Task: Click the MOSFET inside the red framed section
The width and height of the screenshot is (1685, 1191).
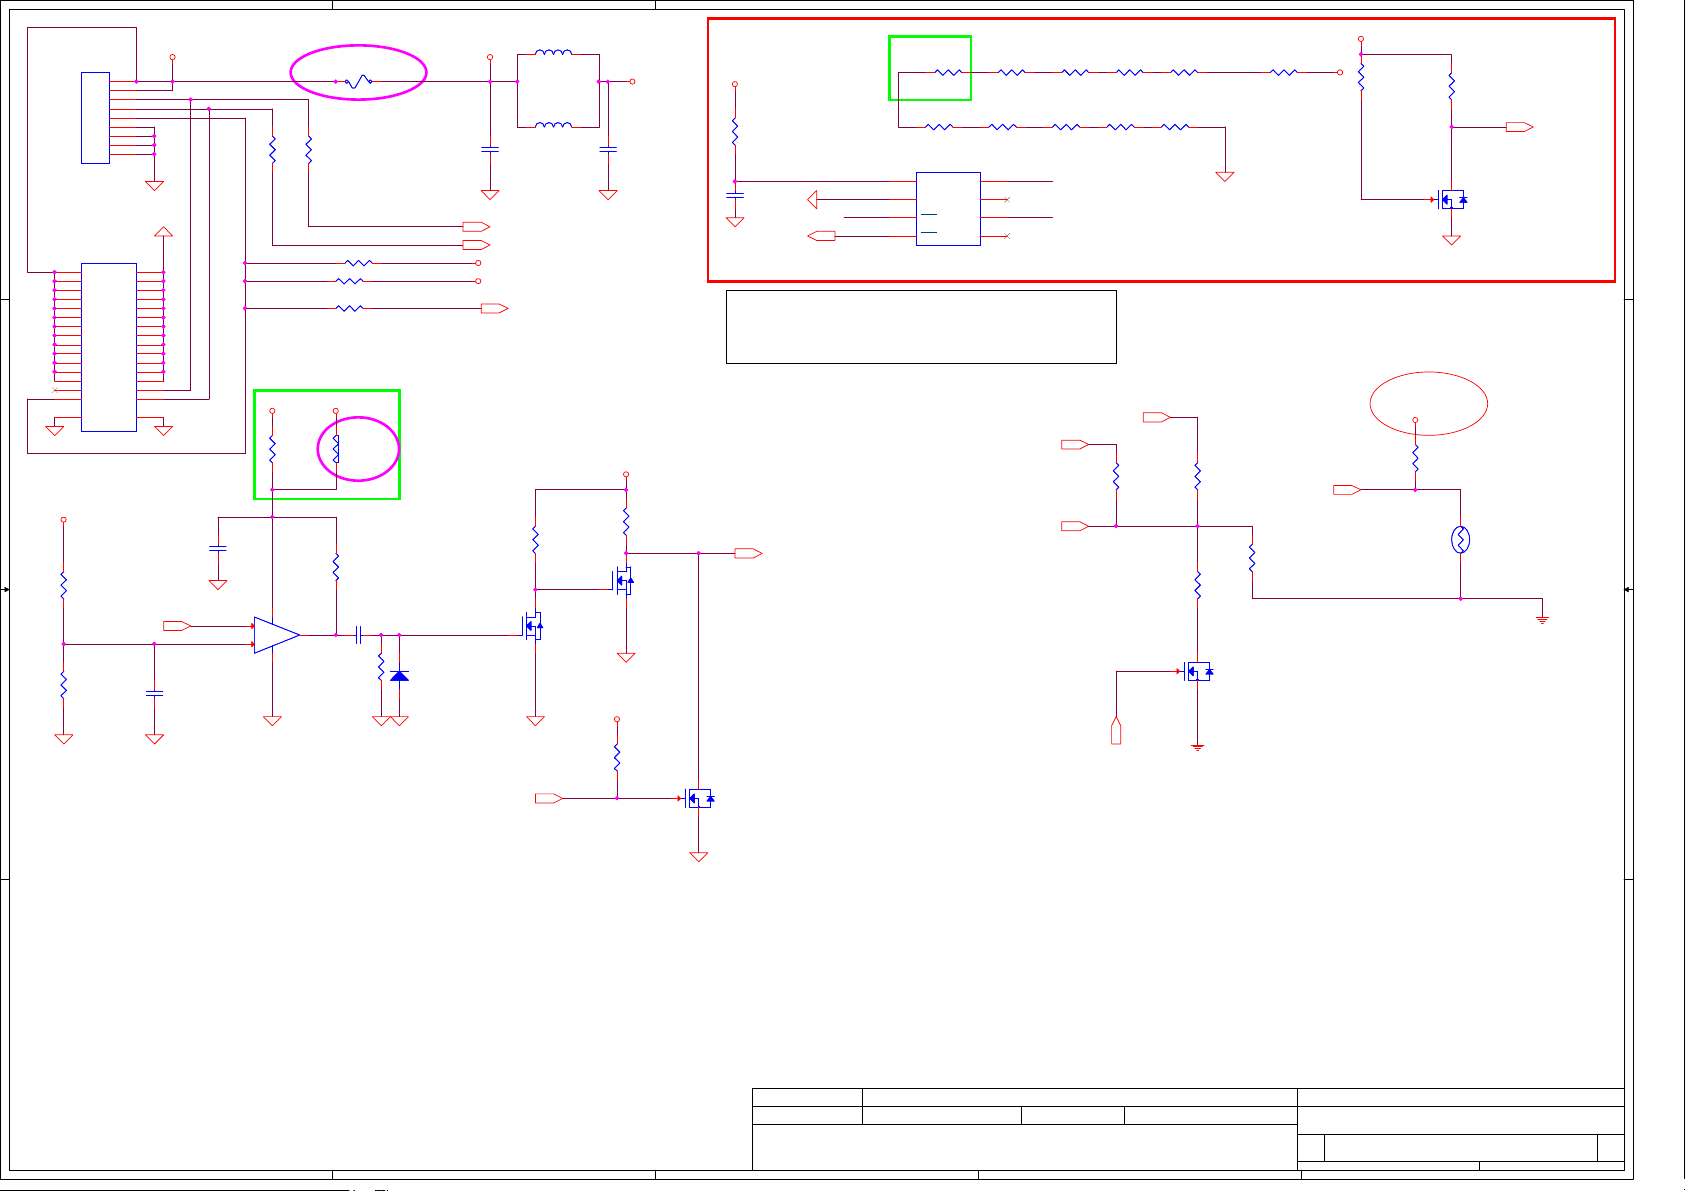Action: 1452,200
